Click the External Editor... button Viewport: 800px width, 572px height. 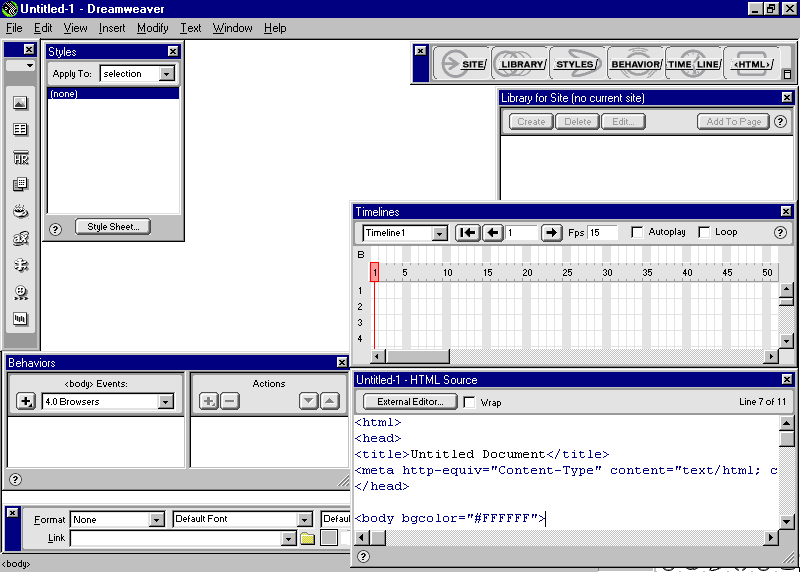(x=410, y=402)
